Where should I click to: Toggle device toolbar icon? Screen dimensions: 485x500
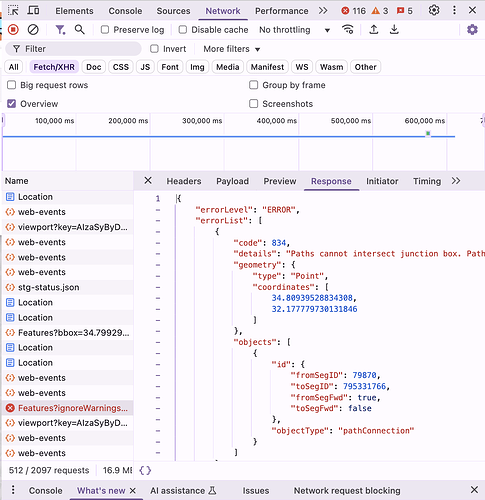(x=33, y=11)
